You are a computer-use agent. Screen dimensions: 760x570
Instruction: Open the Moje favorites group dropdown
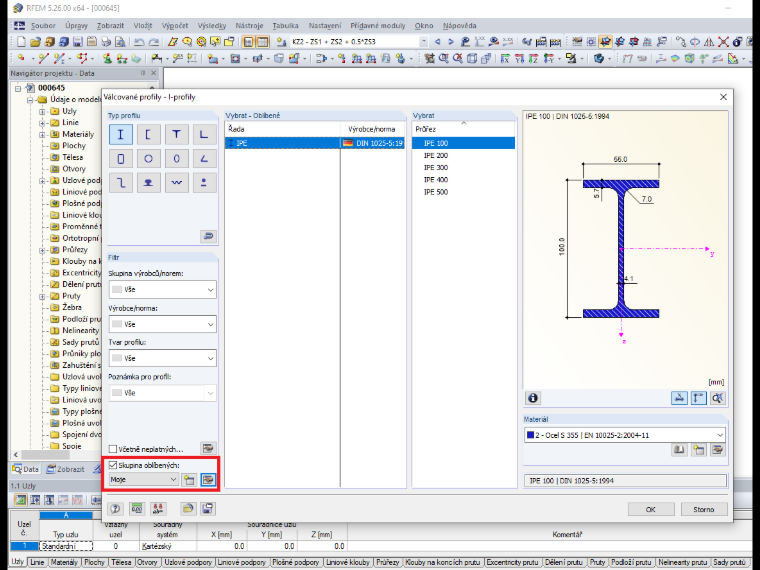tap(143, 480)
